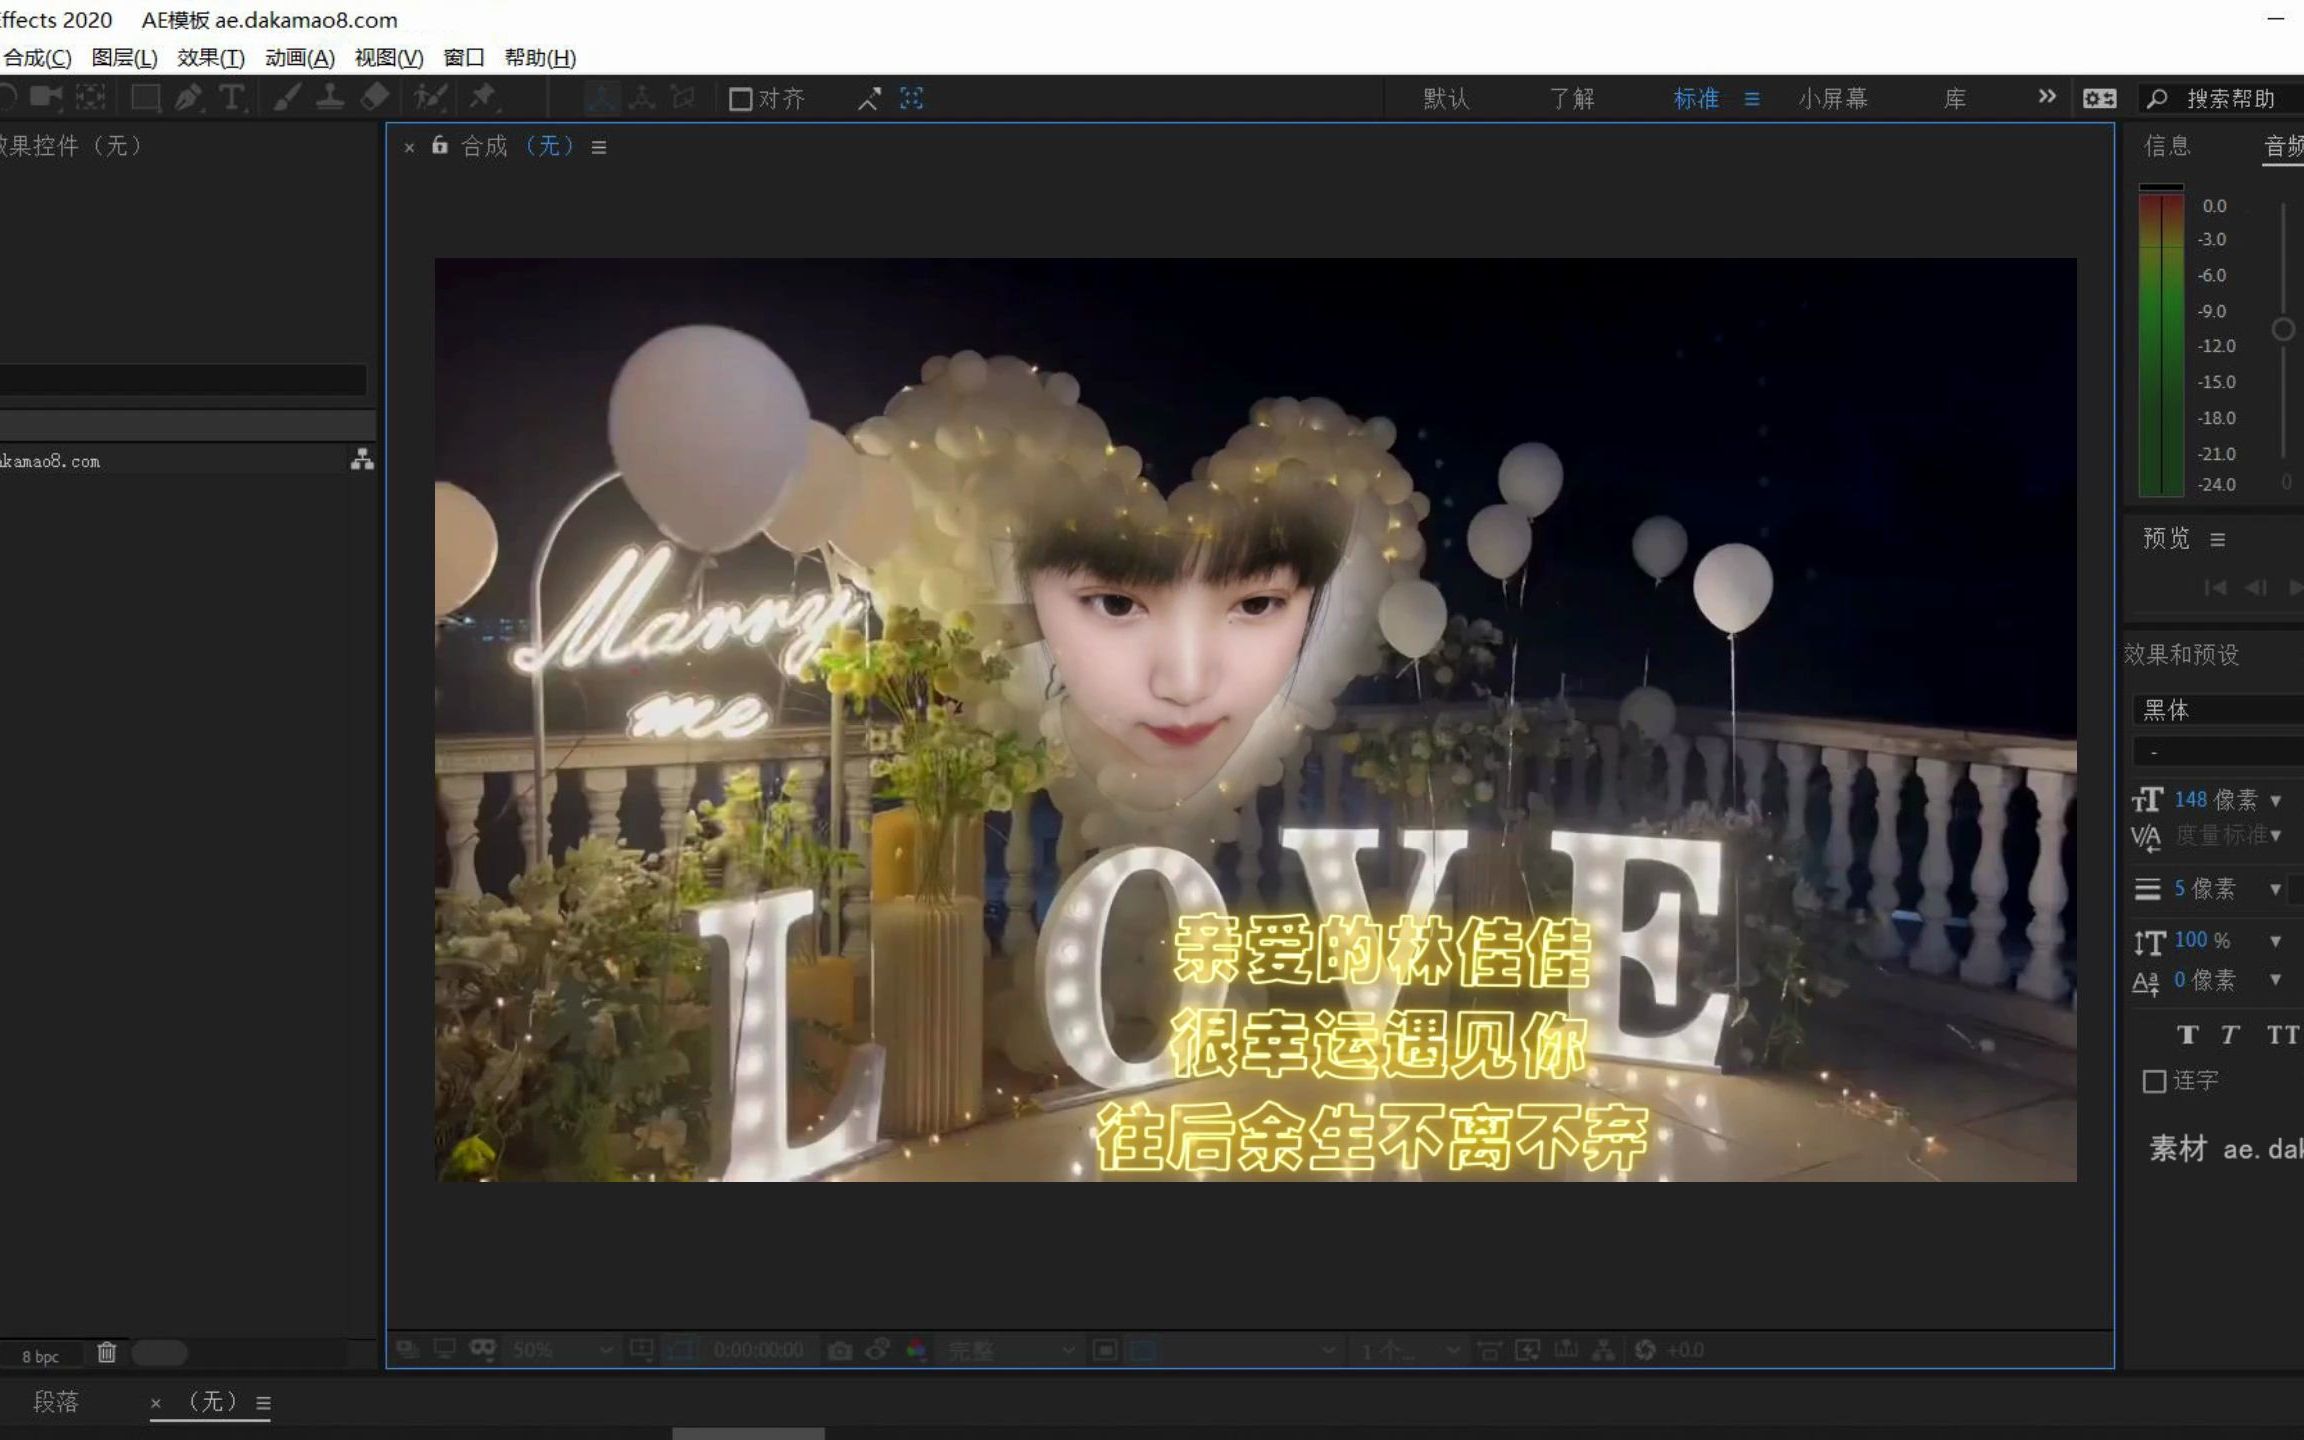This screenshot has width=2304, height=1440.
Task: Toggle the composition viewer lock icon
Action: [x=439, y=146]
